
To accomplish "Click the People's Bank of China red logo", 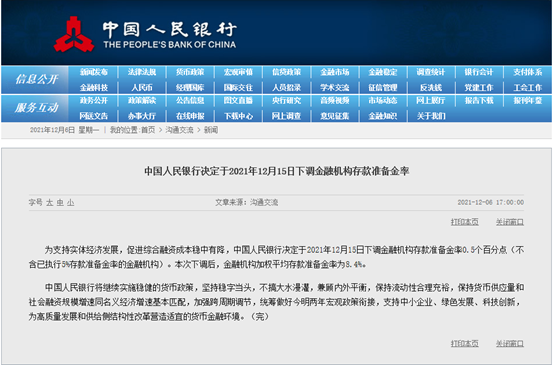I will coord(74,34).
